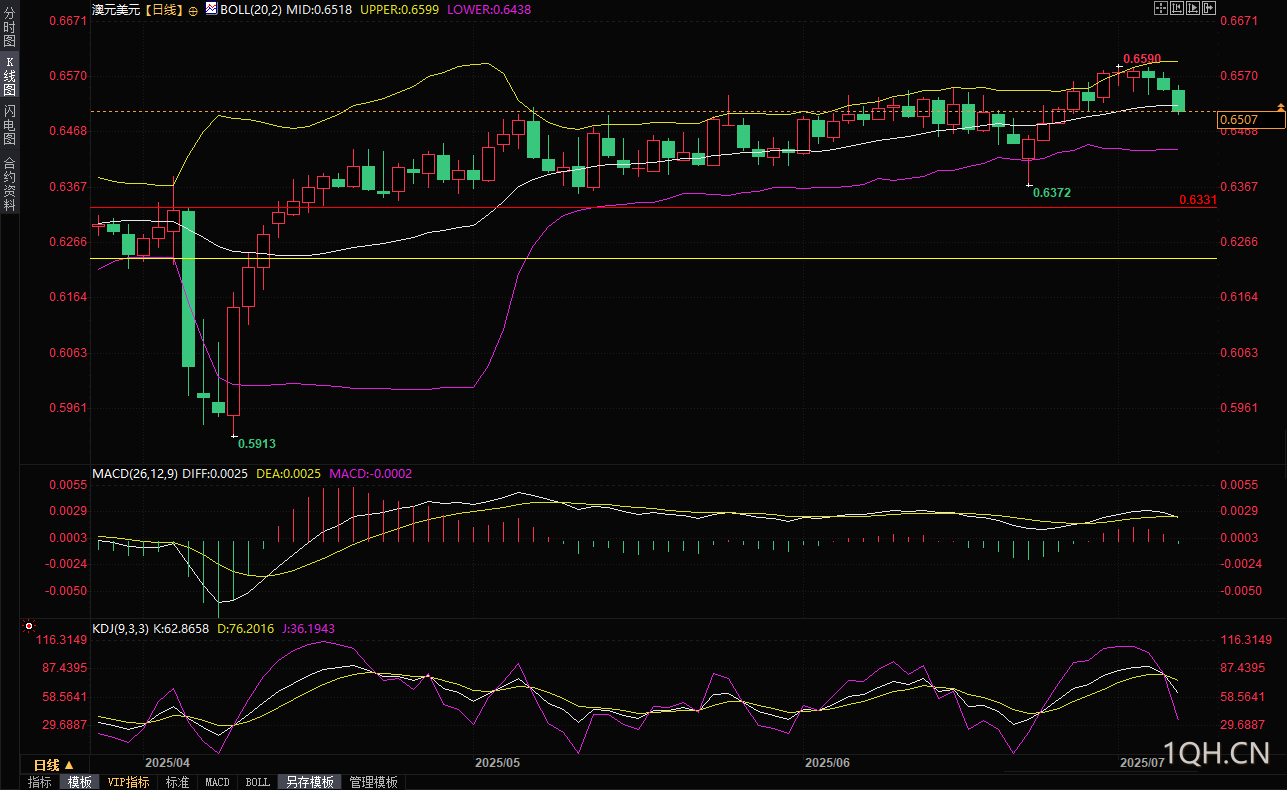Click the MID:0.6518 value in header
The height and width of the screenshot is (790, 1287).
319,9
